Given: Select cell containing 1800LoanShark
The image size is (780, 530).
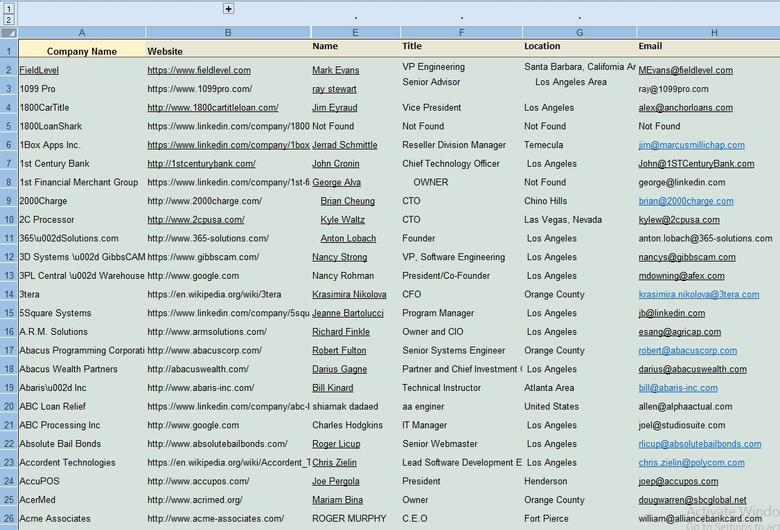Looking at the screenshot, I should pos(82,126).
